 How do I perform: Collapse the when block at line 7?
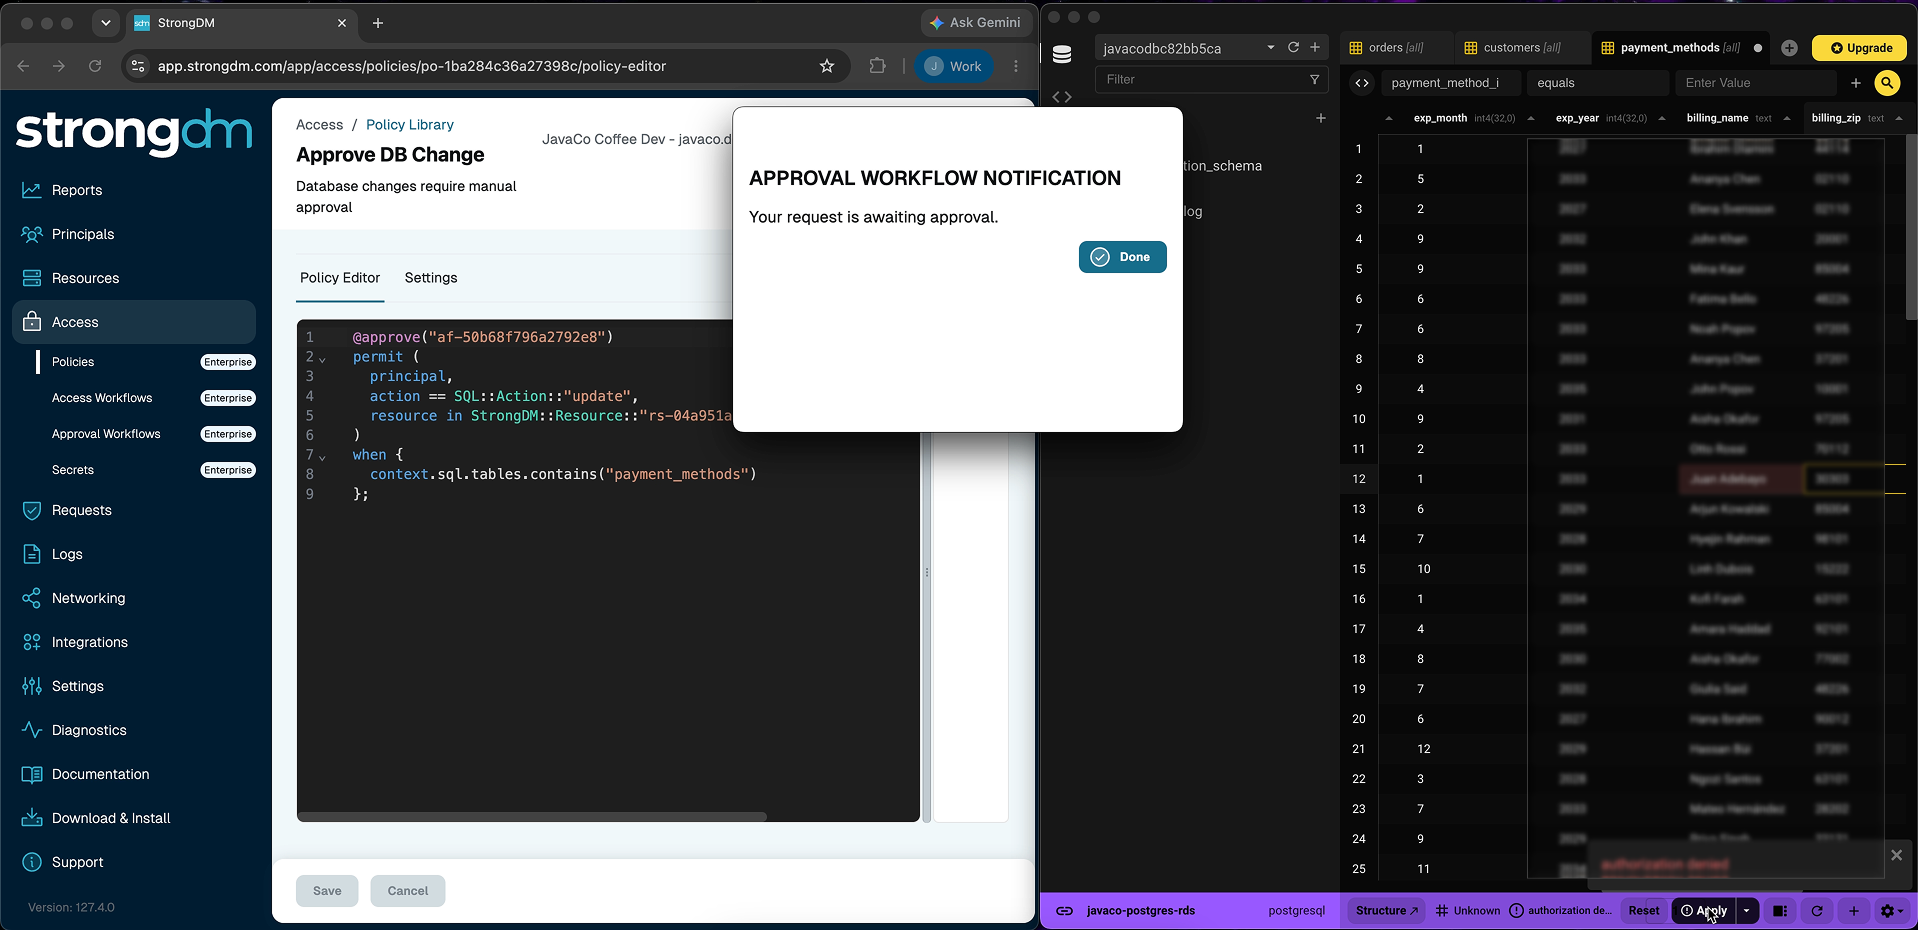coord(322,457)
